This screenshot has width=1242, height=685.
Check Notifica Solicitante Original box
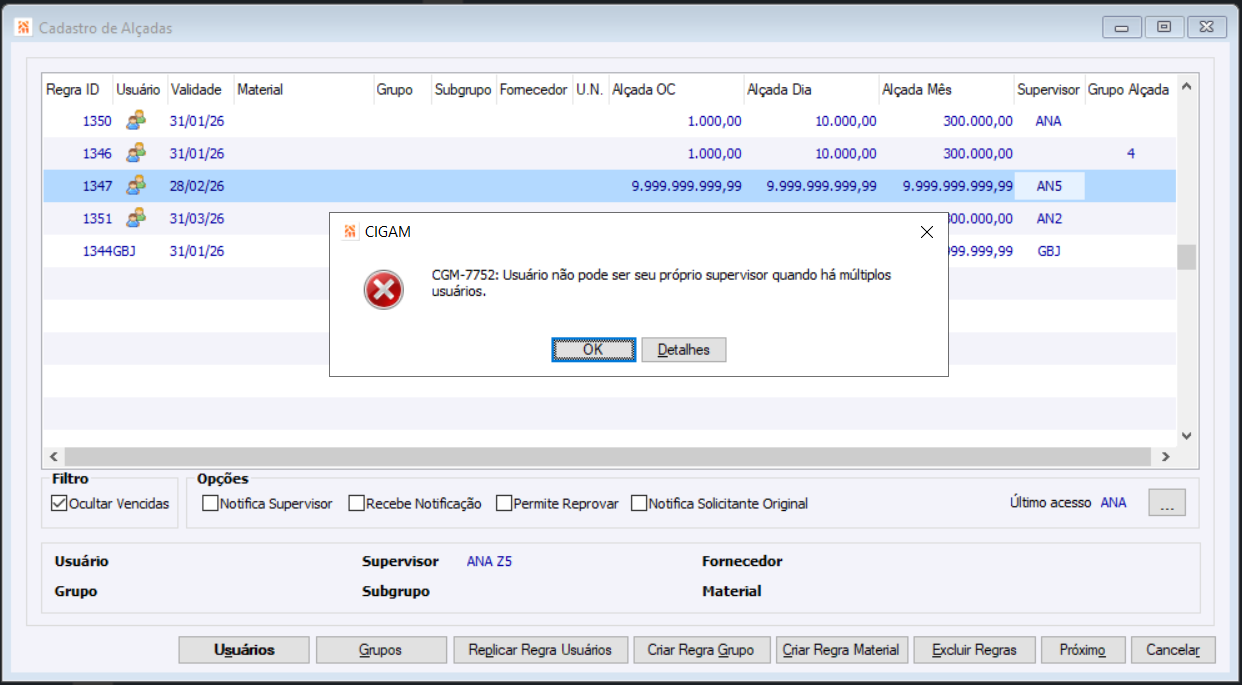click(x=639, y=504)
